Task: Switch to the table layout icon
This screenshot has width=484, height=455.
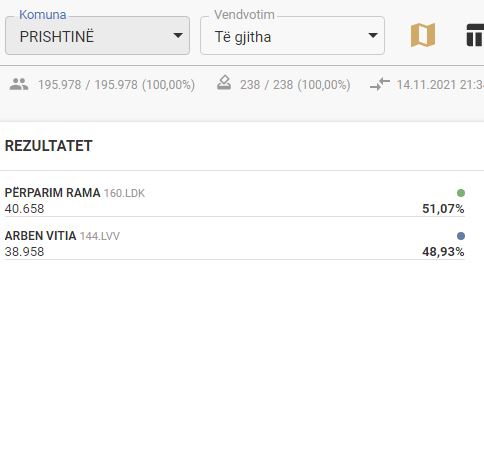Action: [475, 35]
